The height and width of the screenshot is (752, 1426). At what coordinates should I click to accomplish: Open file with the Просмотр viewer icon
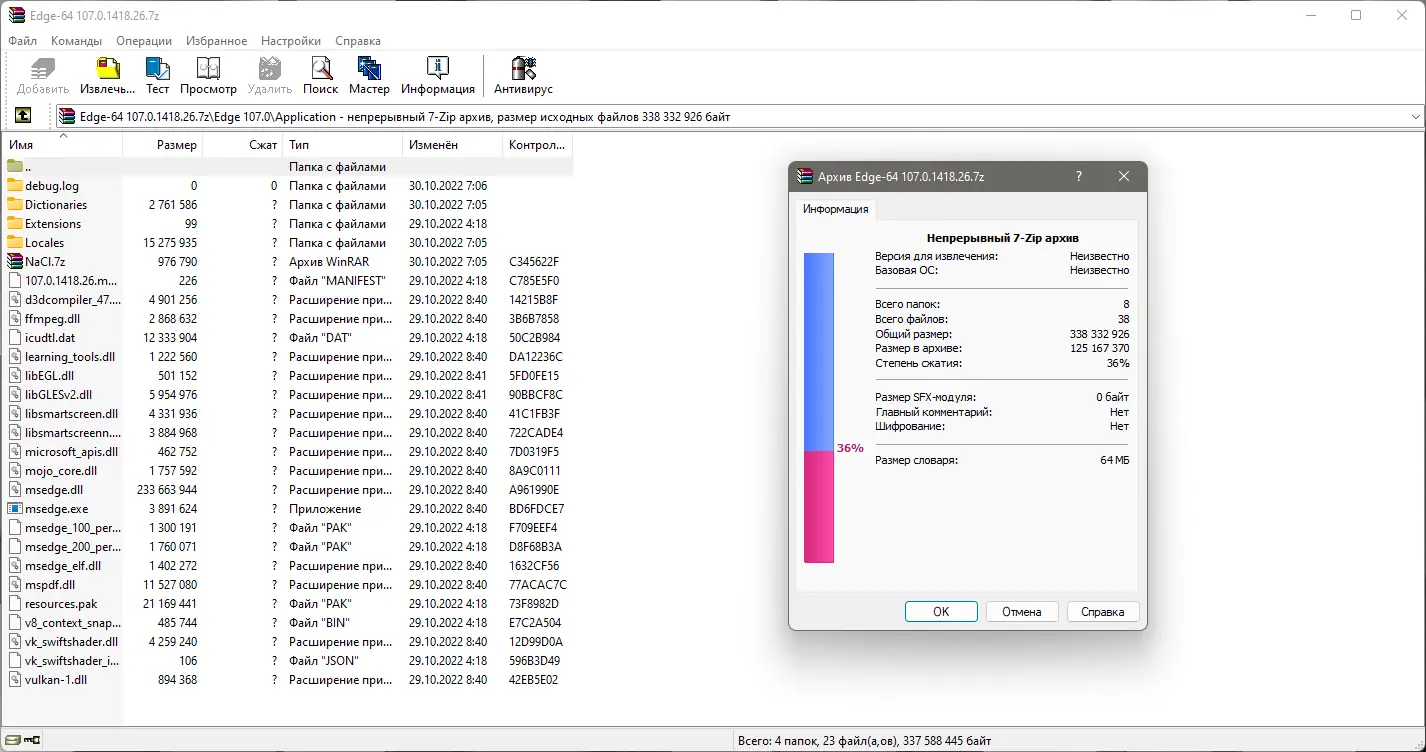coord(208,70)
